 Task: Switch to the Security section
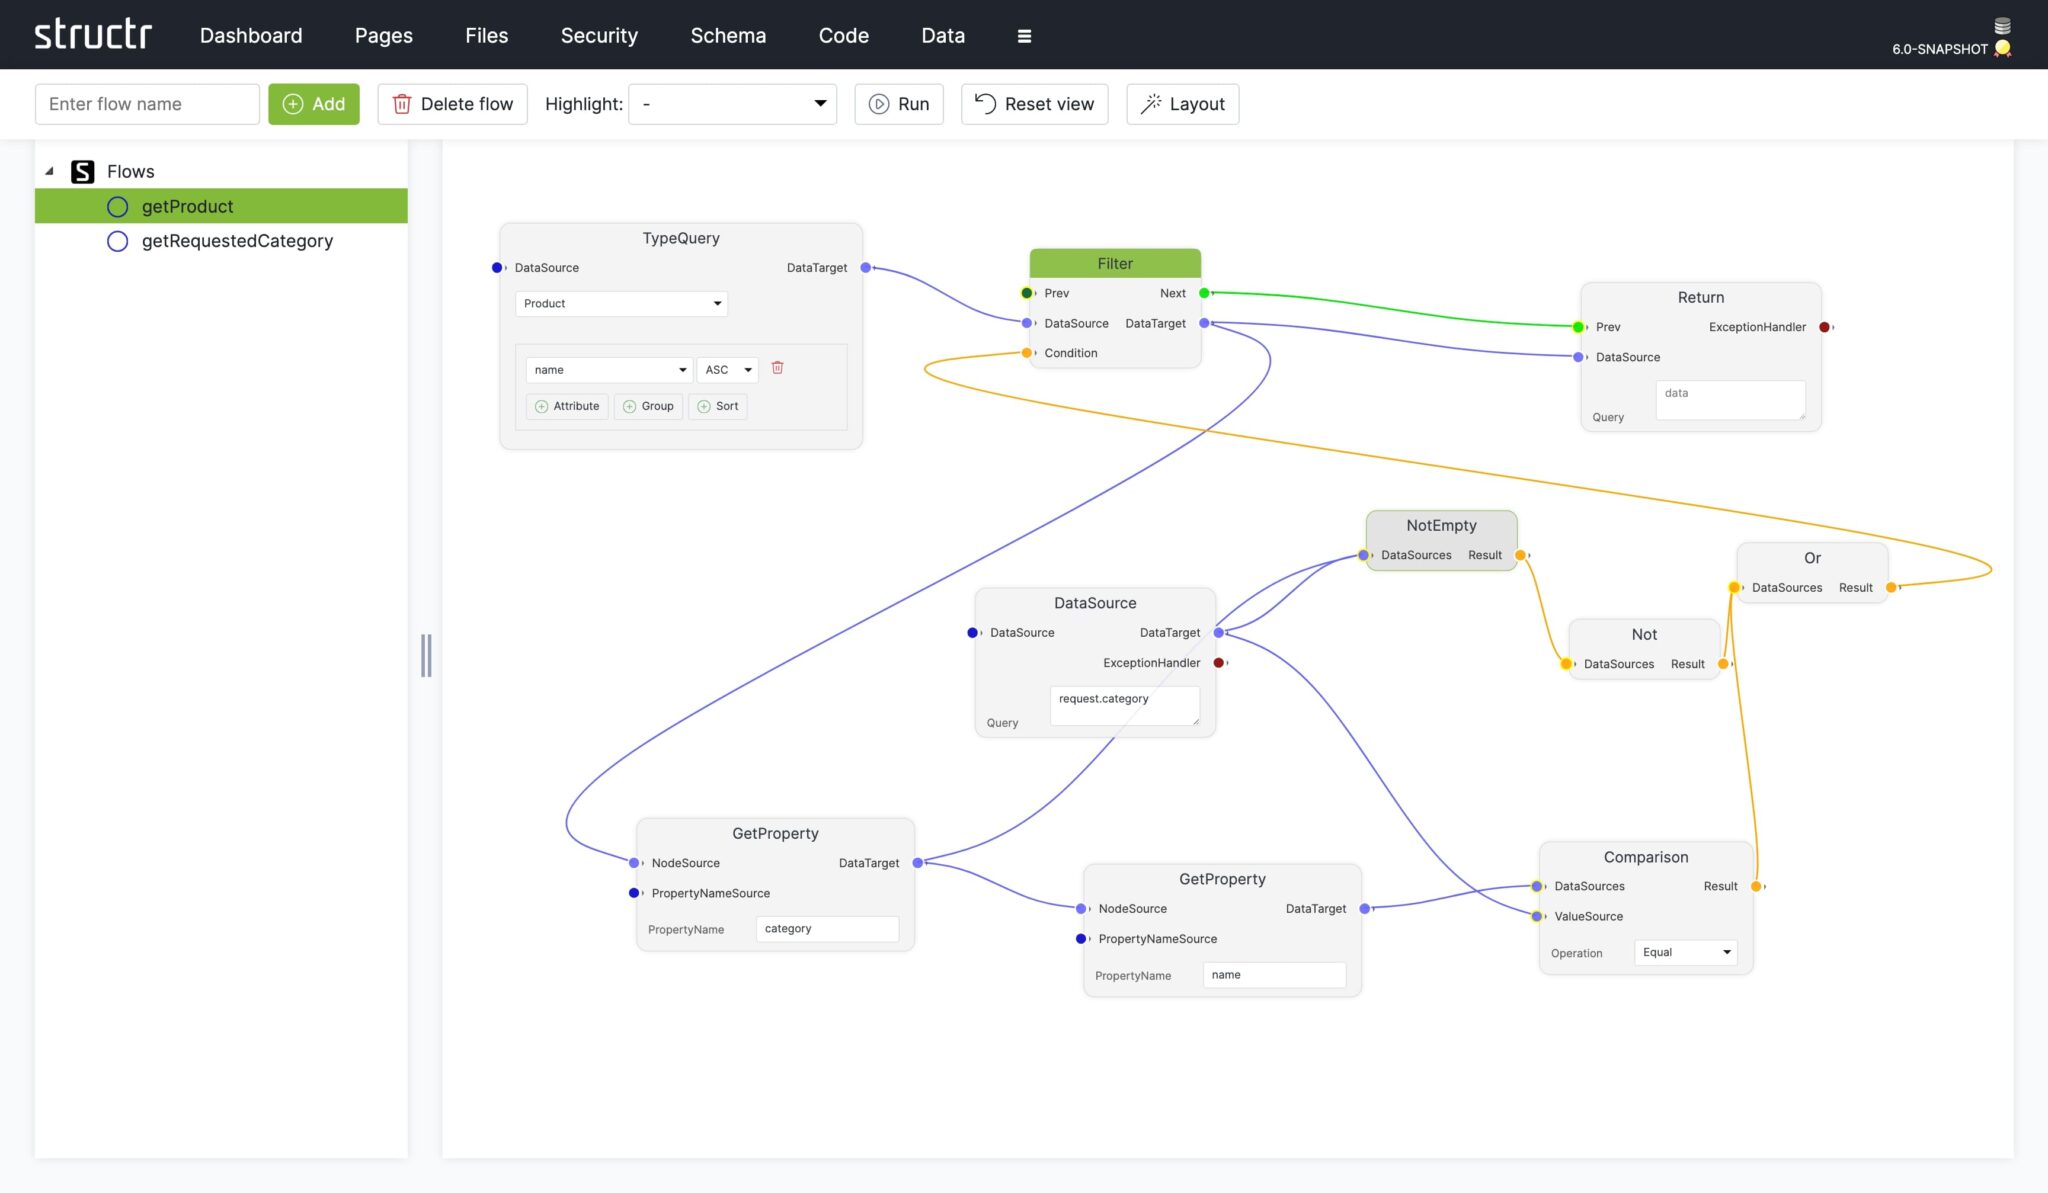(599, 35)
